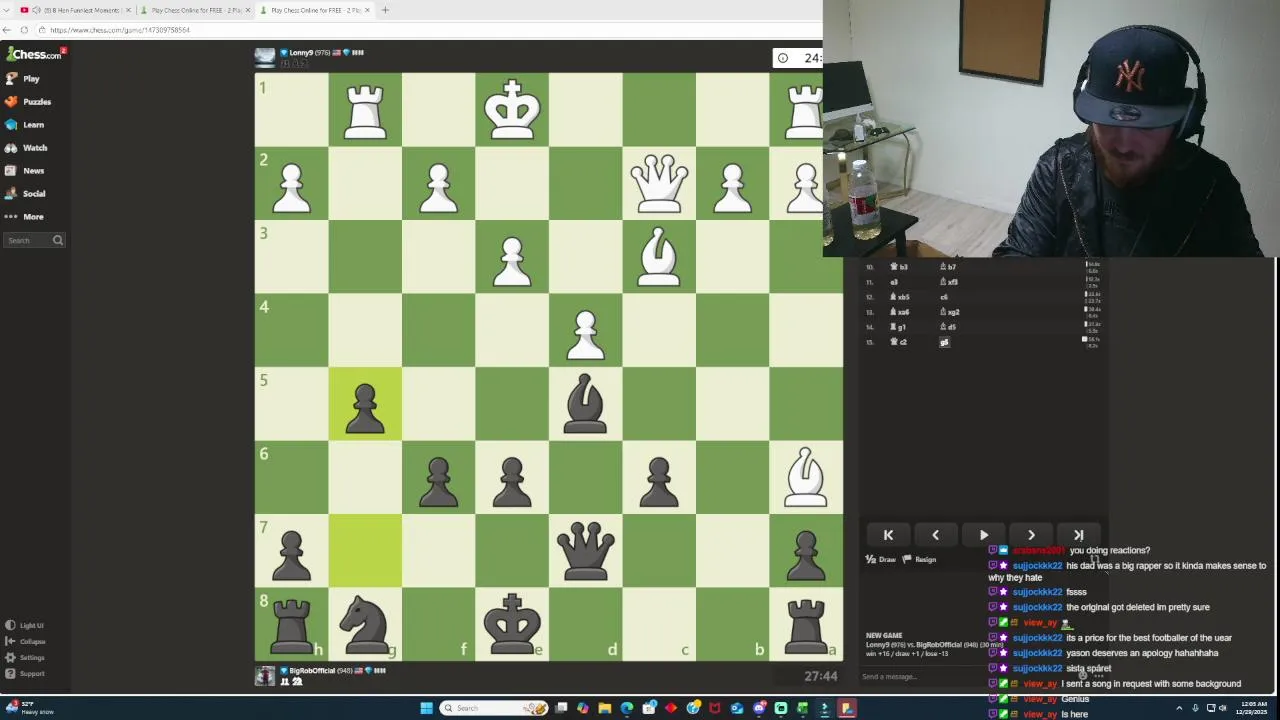Select the black queen on d7

[586, 551]
